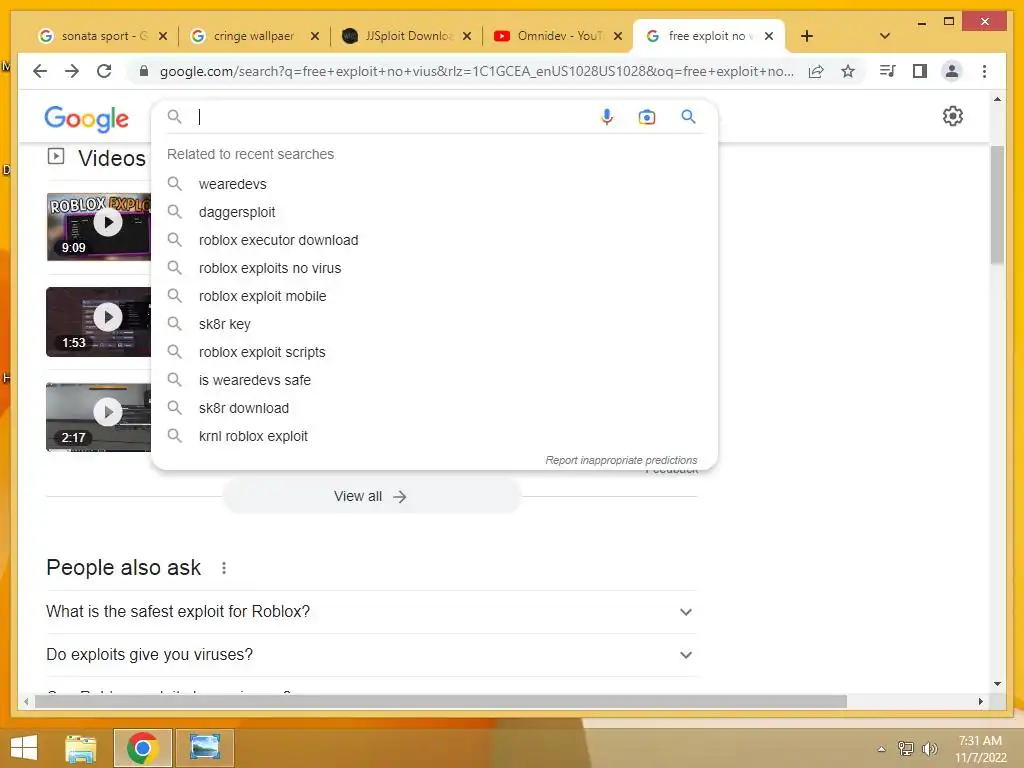
Task: Go back to previous page
Action: point(40,71)
